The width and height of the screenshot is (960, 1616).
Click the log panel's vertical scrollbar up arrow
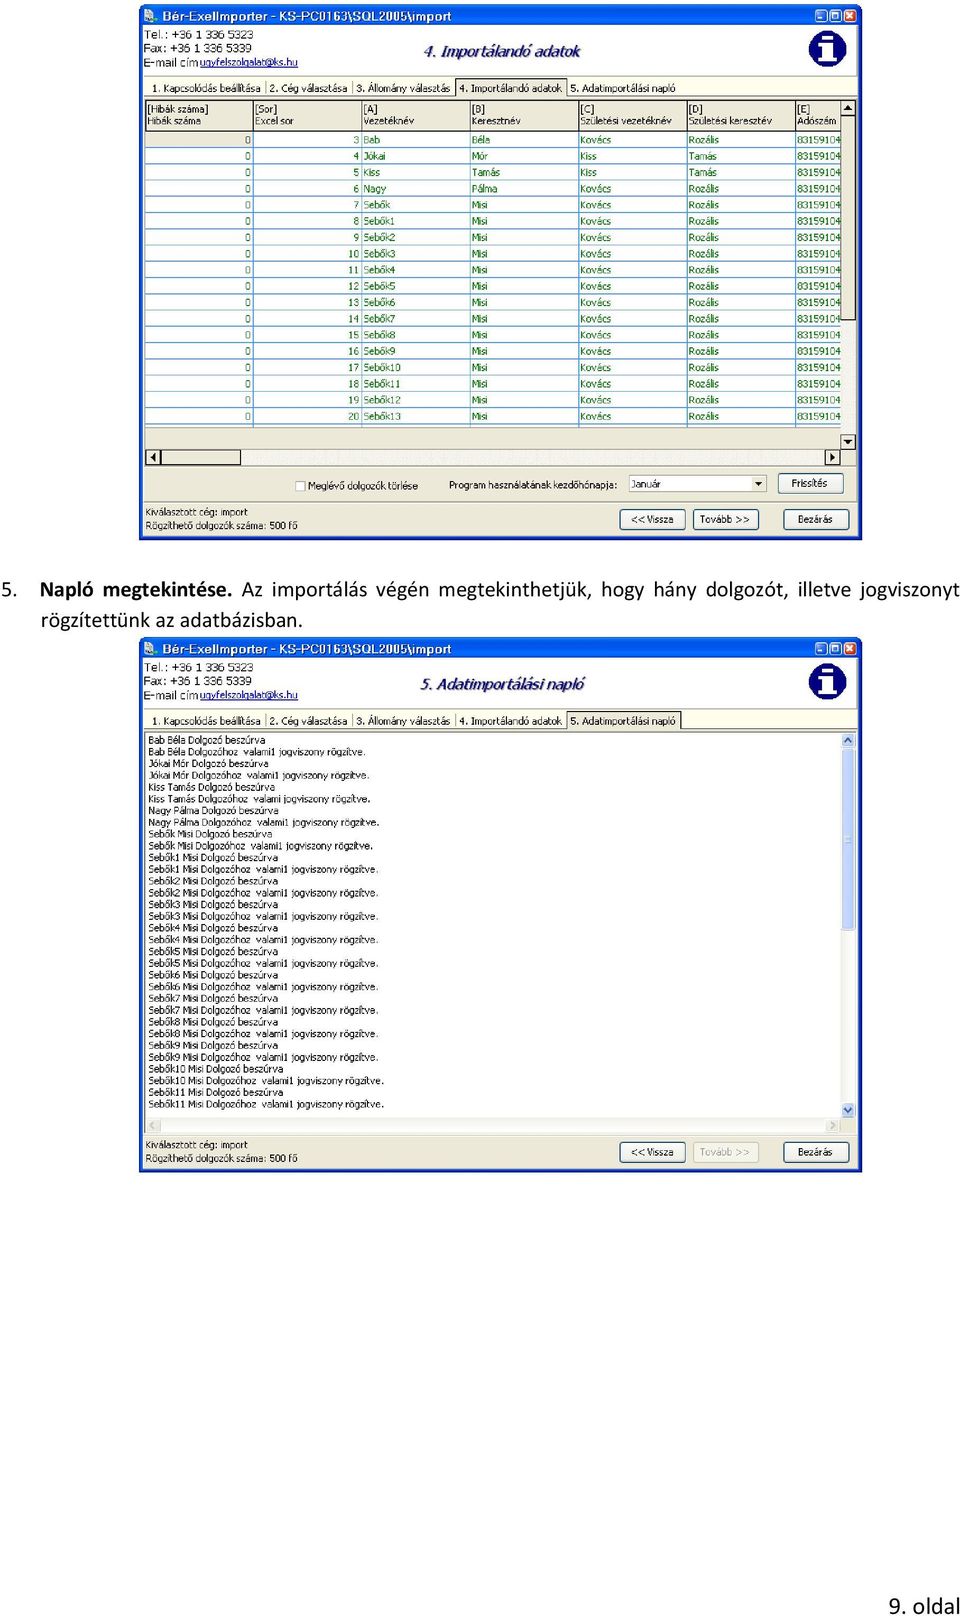coord(848,741)
